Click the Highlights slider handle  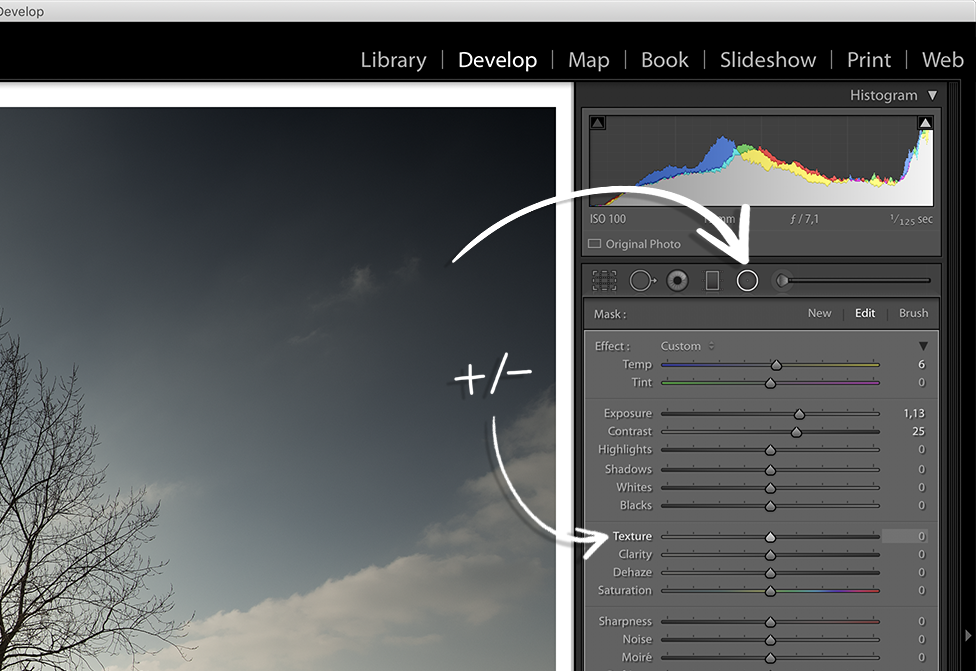771,451
